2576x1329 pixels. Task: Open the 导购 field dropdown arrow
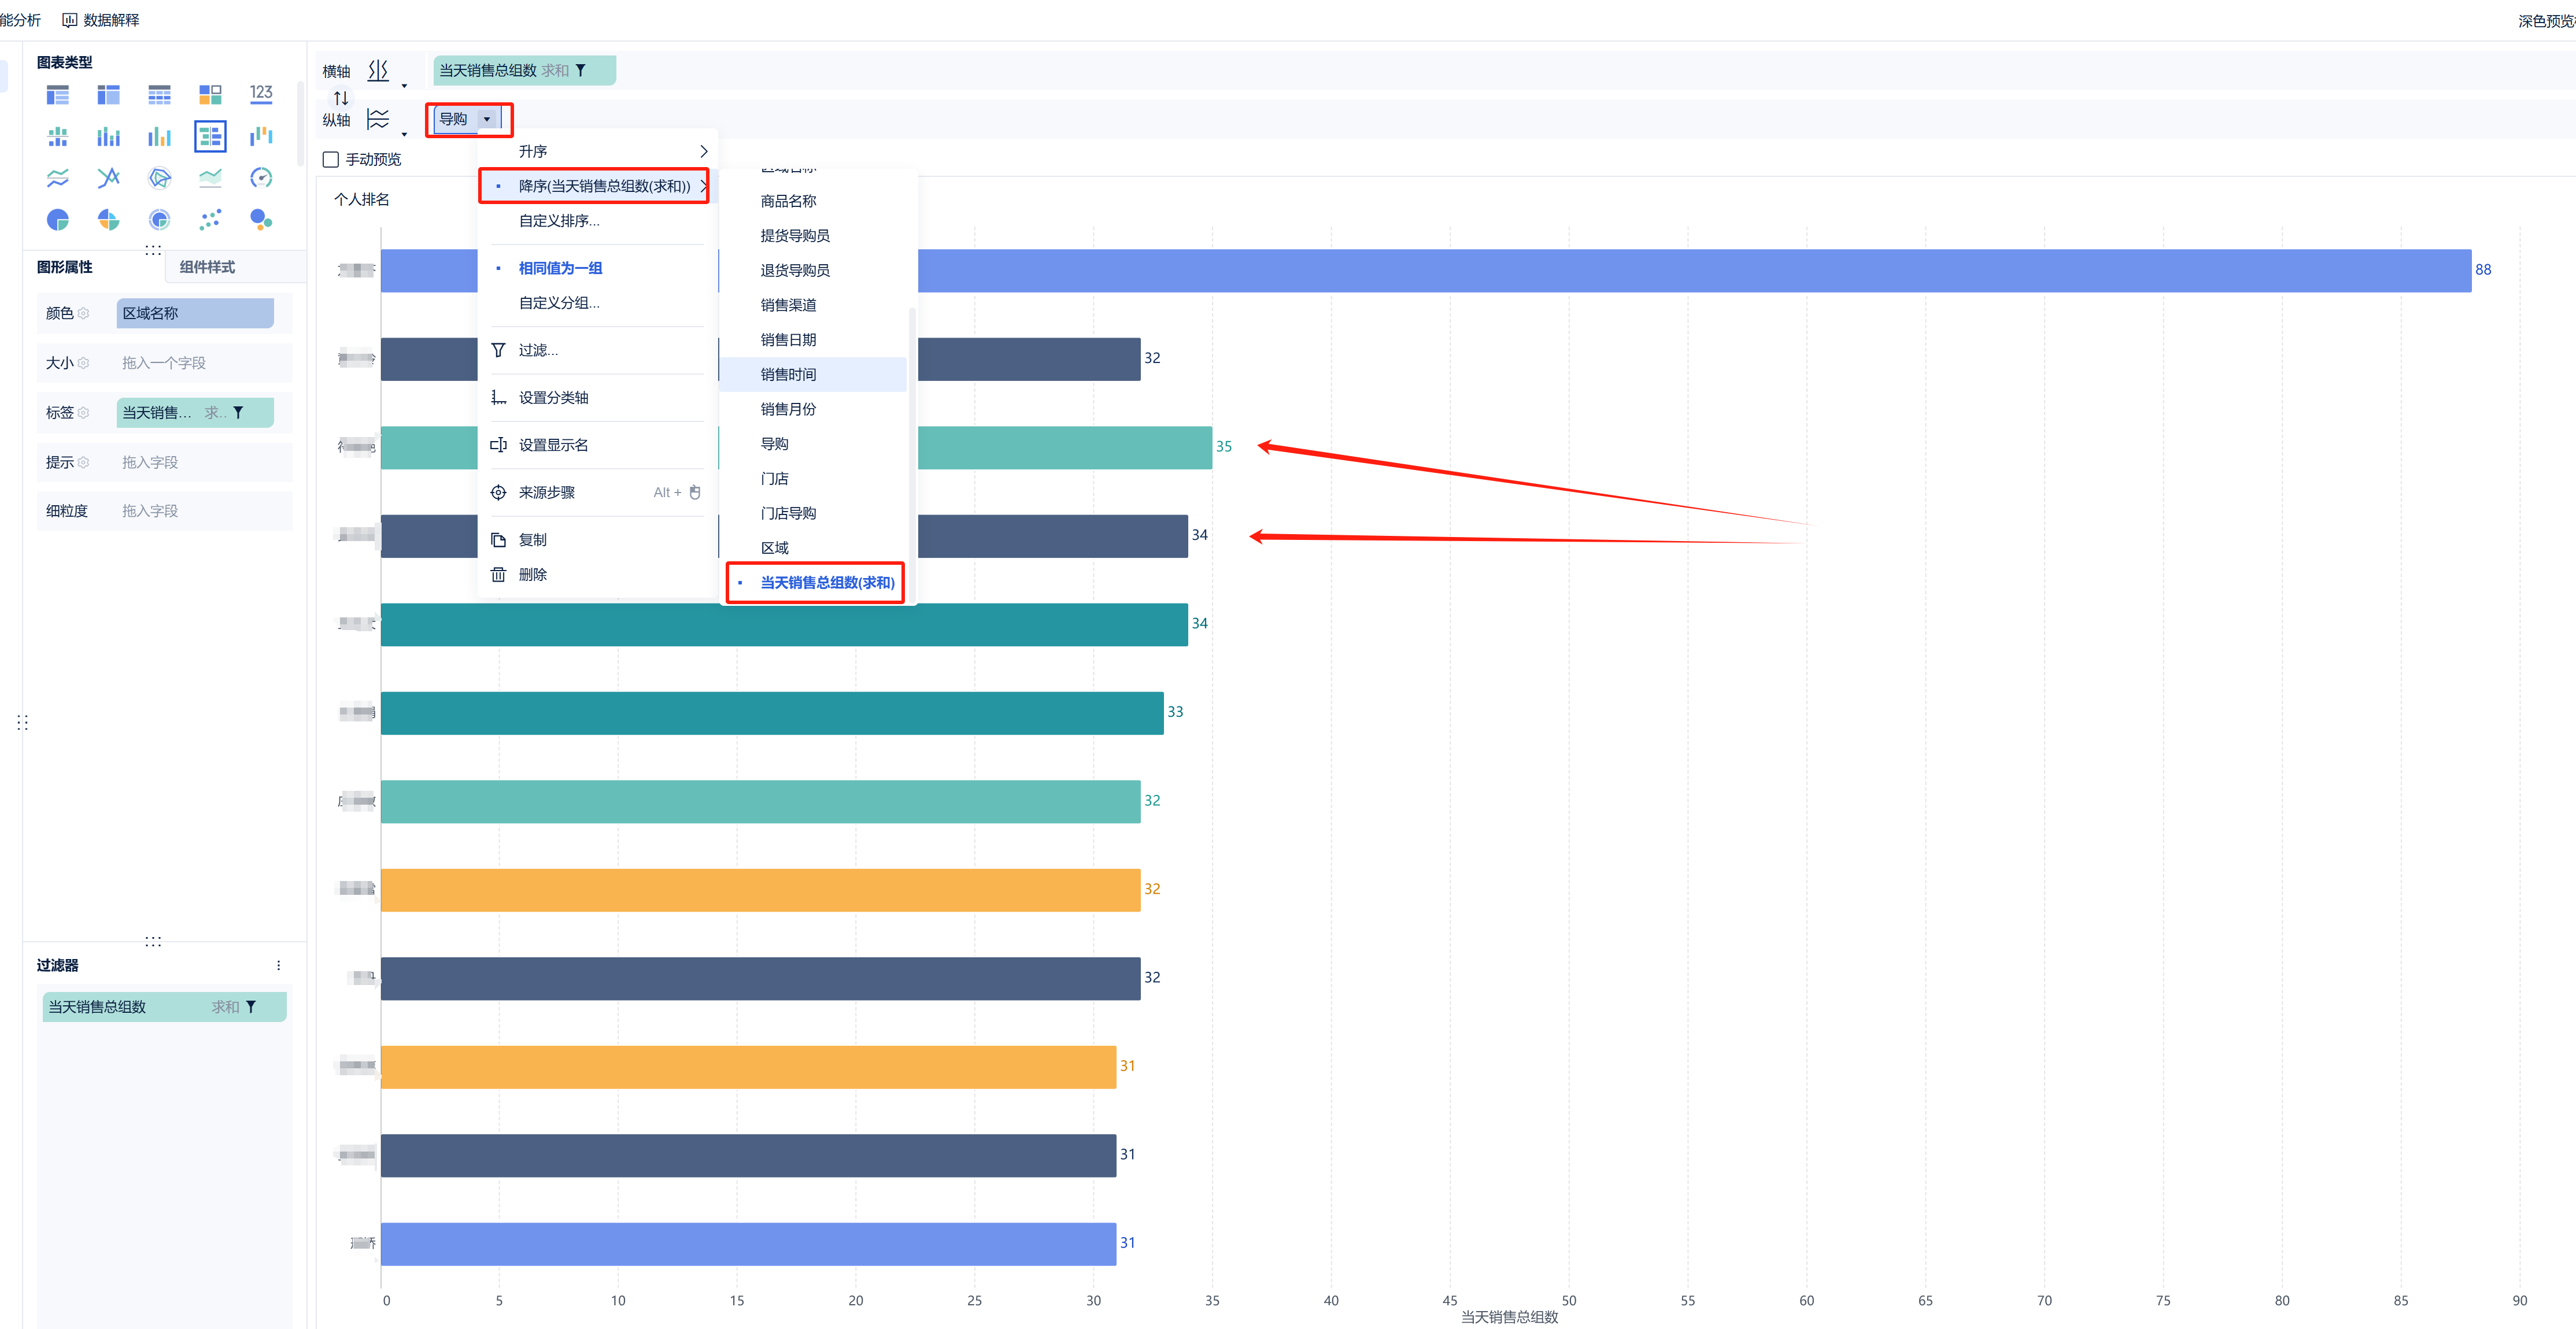pos(487,119)
